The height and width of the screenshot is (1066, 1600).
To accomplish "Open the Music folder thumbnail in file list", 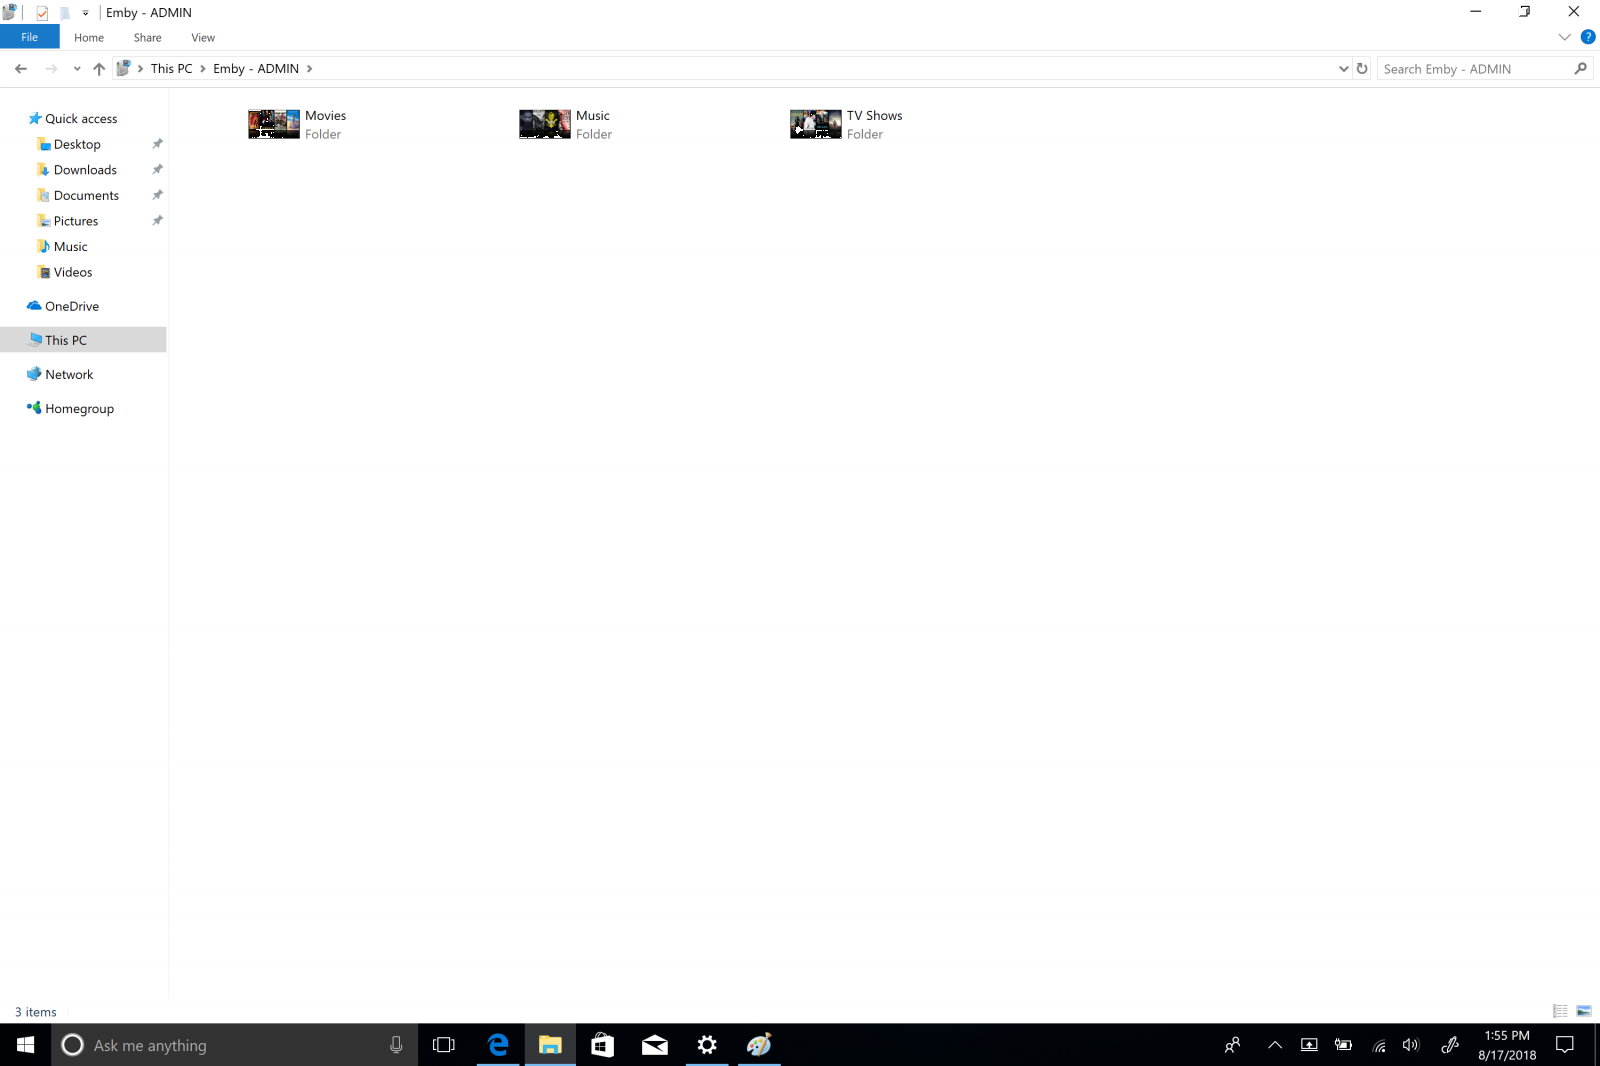I will click(545, 124).
